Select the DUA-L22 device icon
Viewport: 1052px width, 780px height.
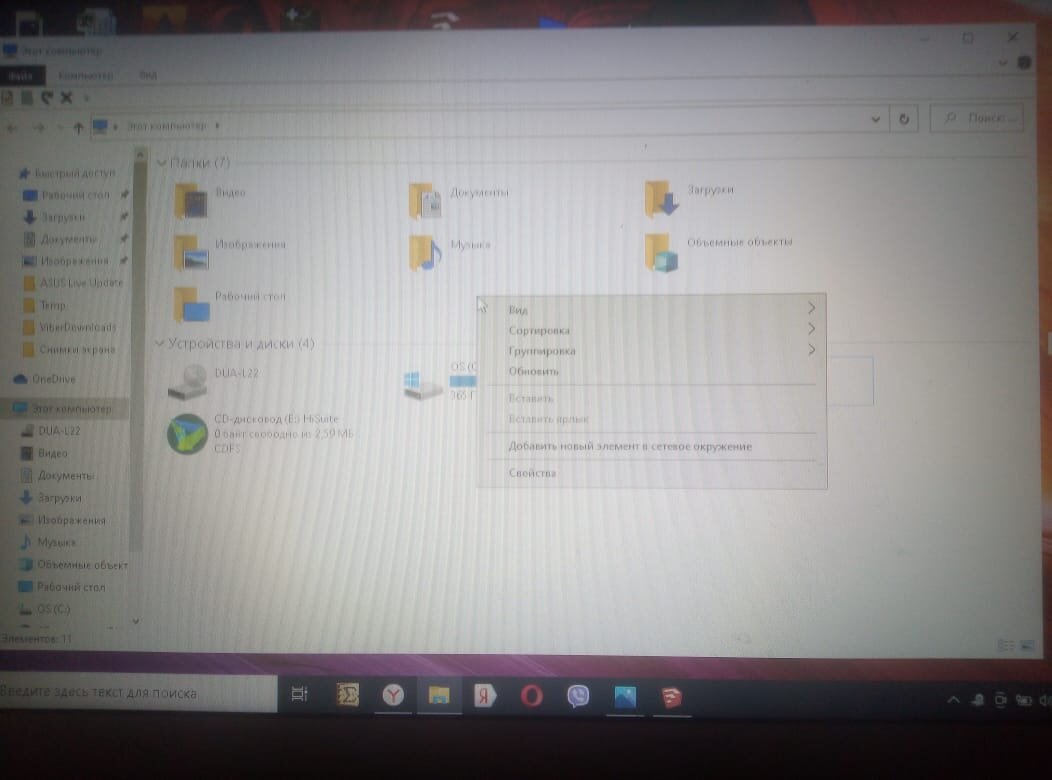pyautogui.click(x=187, y=382)
